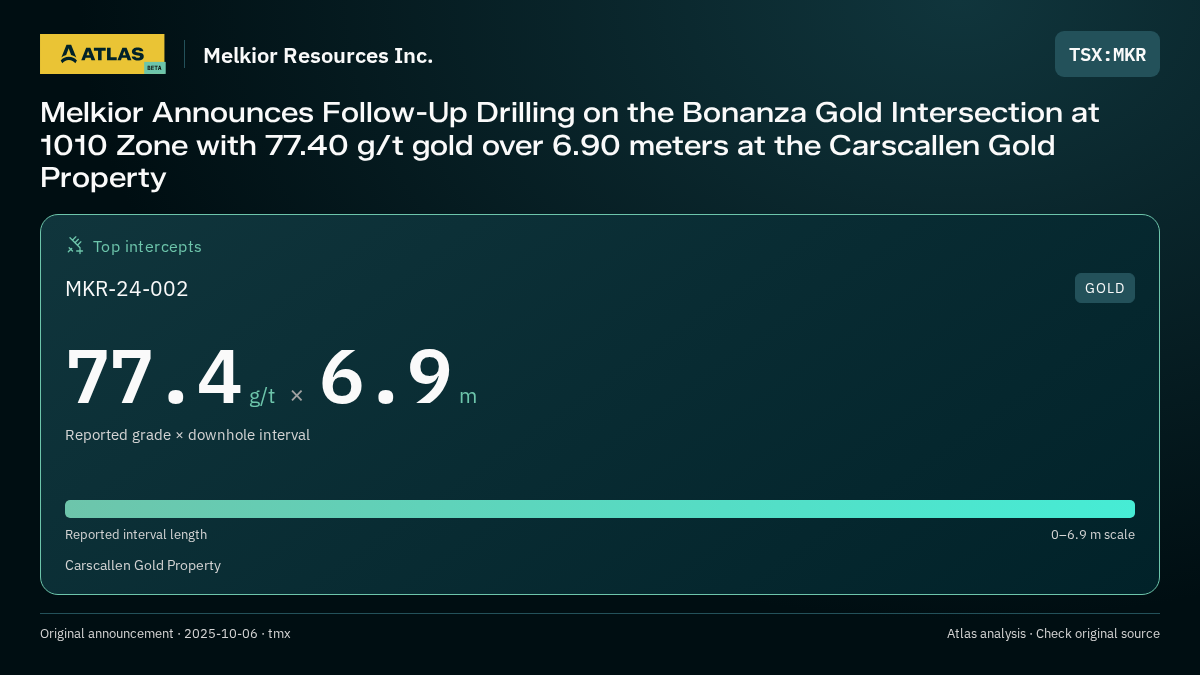Image resolution: width=1200 pixels, height=675 pixels.
Task: Click the interval length progress bar
Action: (600, 509)
